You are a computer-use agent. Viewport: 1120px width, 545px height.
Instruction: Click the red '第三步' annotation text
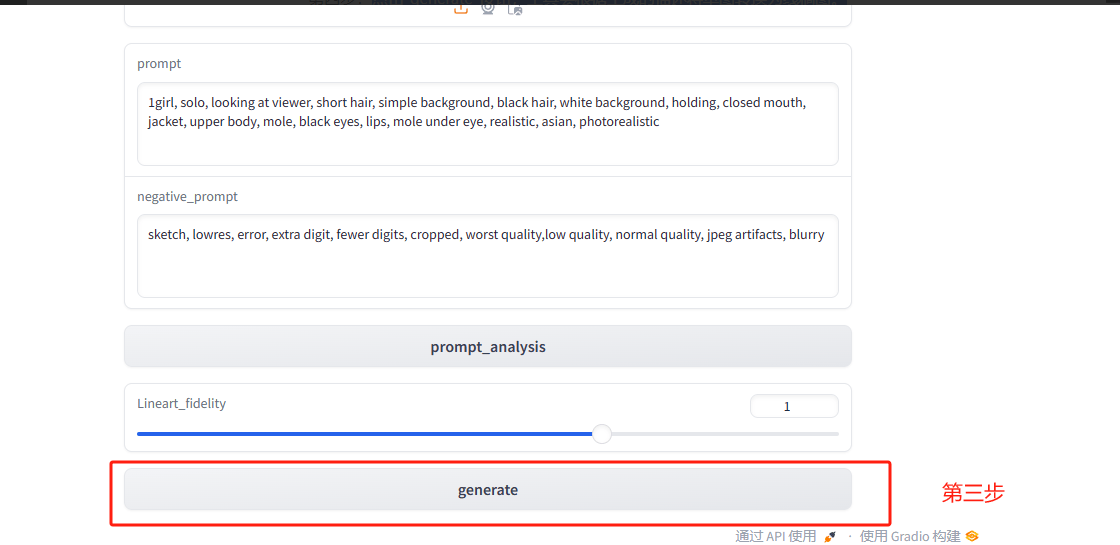pos(973,493)
